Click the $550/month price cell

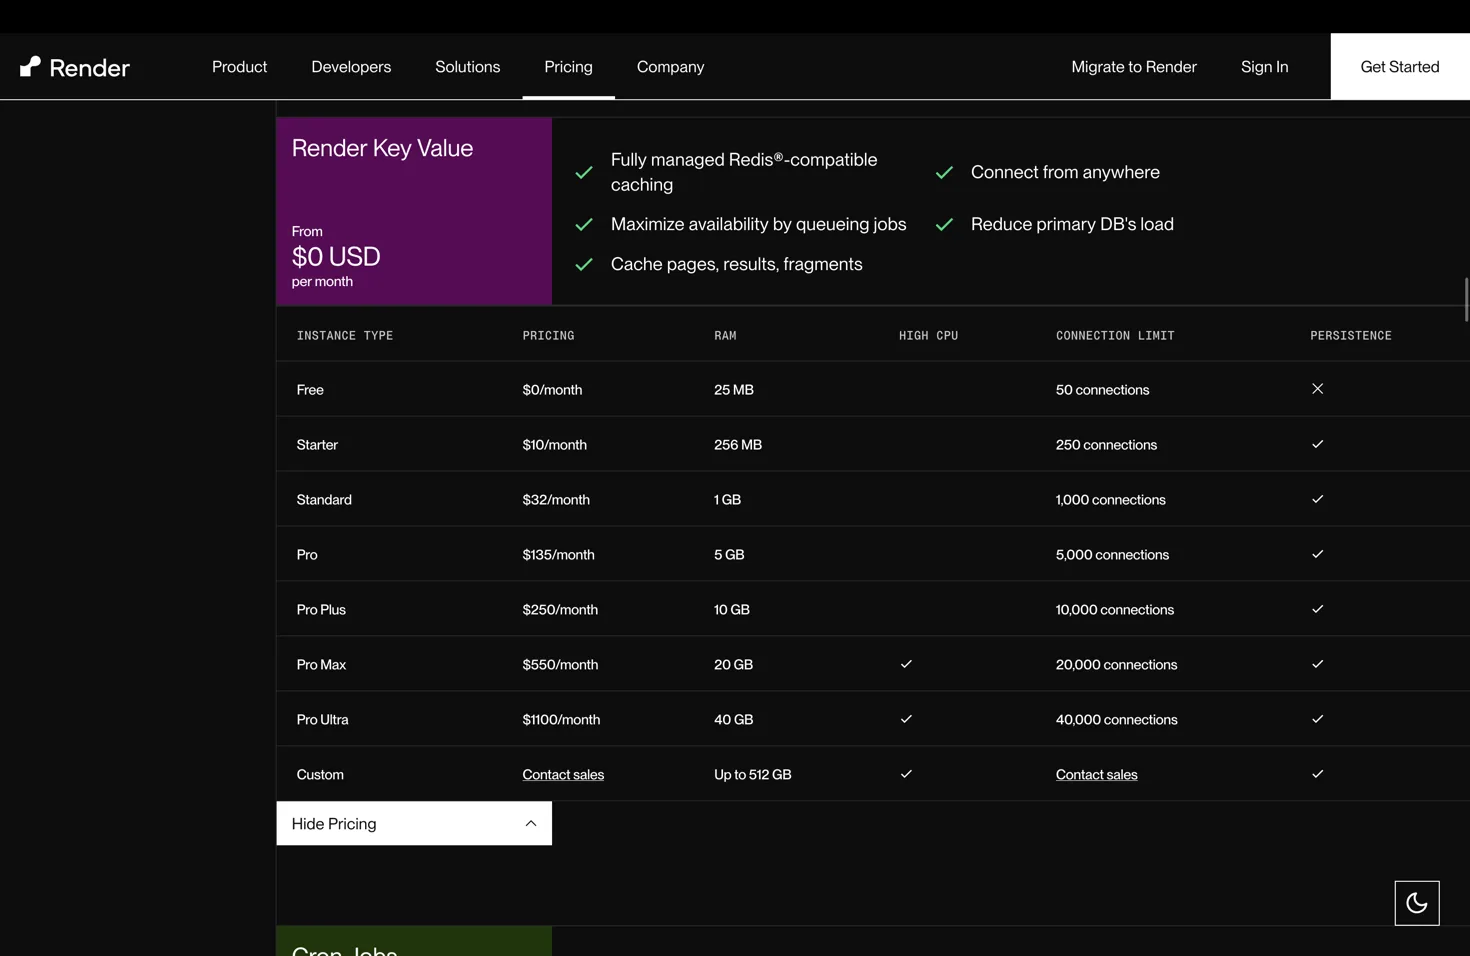tap(560, 665)
